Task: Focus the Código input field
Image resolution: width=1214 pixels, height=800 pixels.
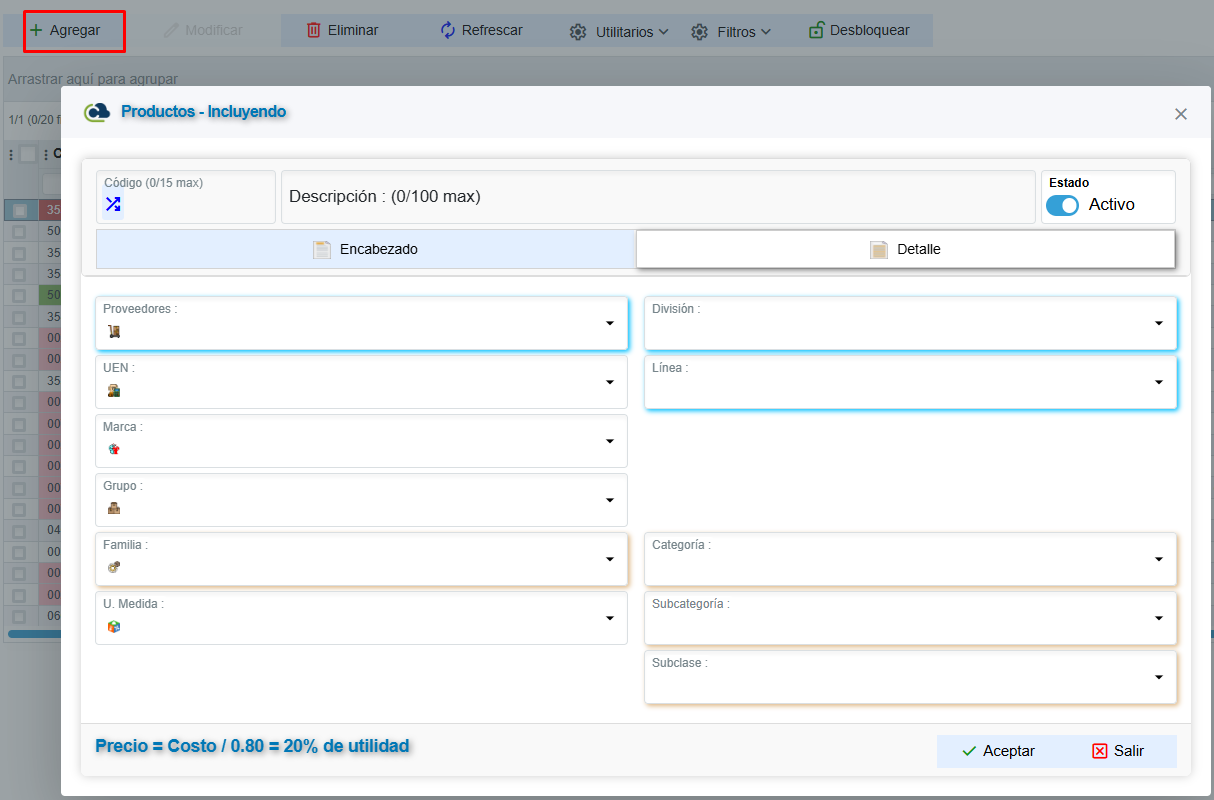Action: [186, 197]
